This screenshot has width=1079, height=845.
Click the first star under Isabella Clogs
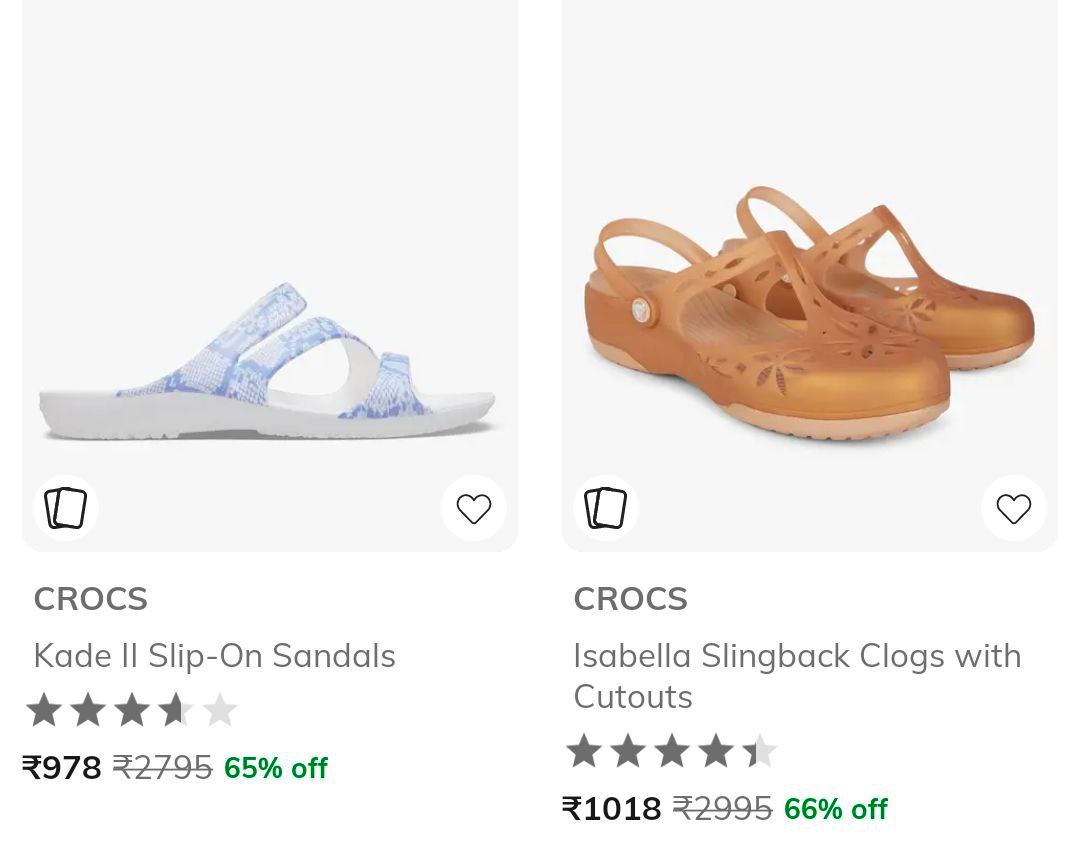tap(584, 751)
